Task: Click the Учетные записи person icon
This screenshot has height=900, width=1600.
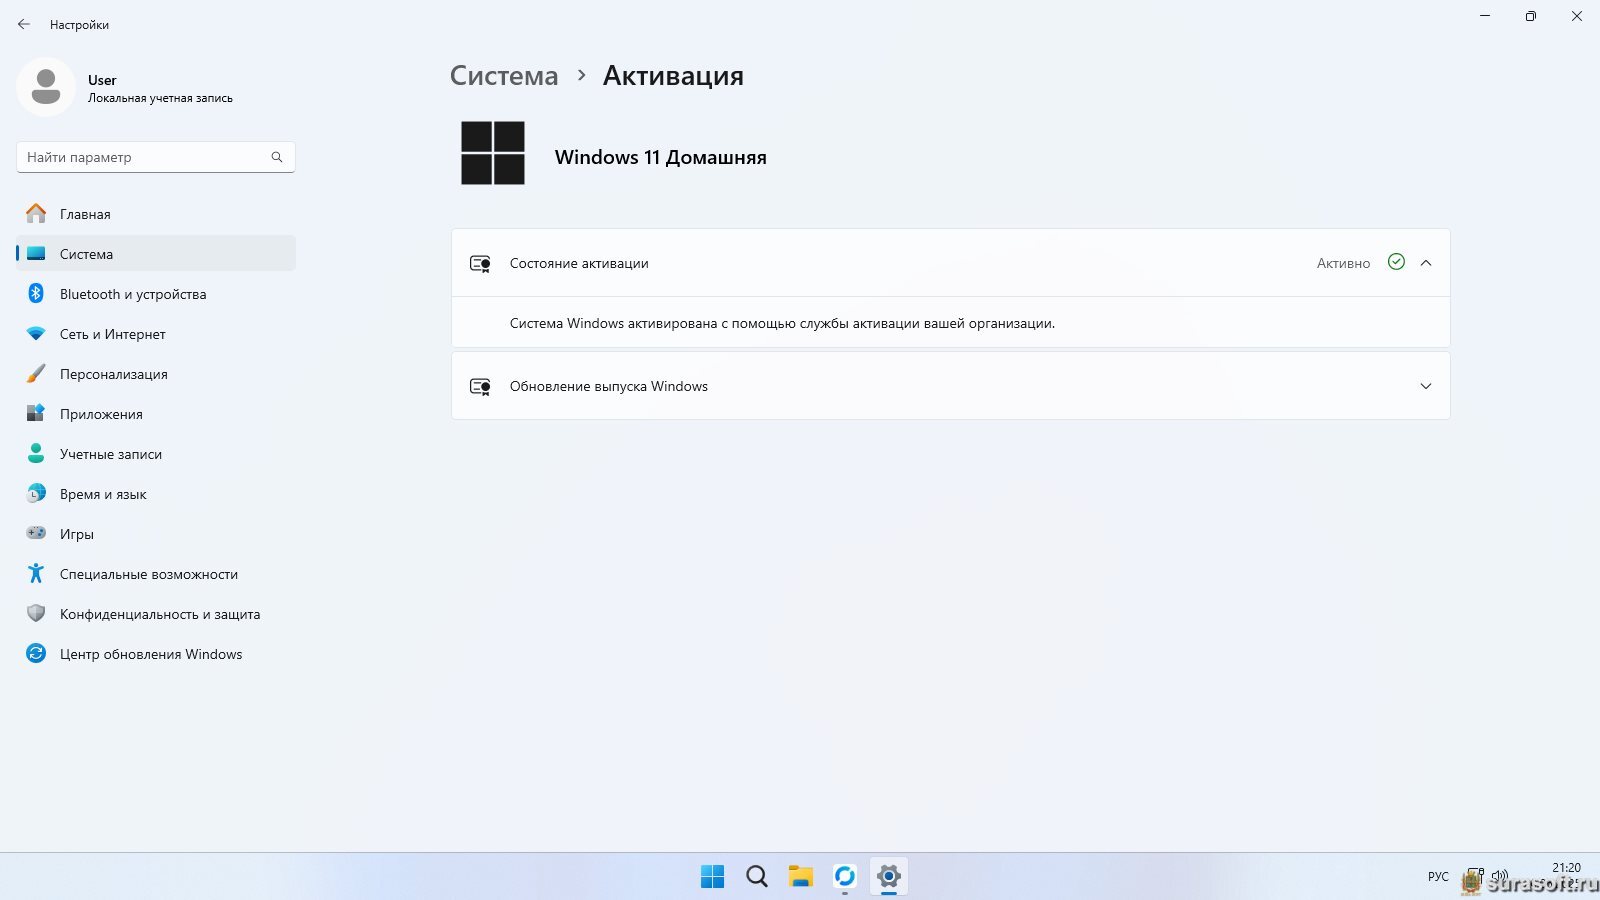Action: click(x=36, y=453)
